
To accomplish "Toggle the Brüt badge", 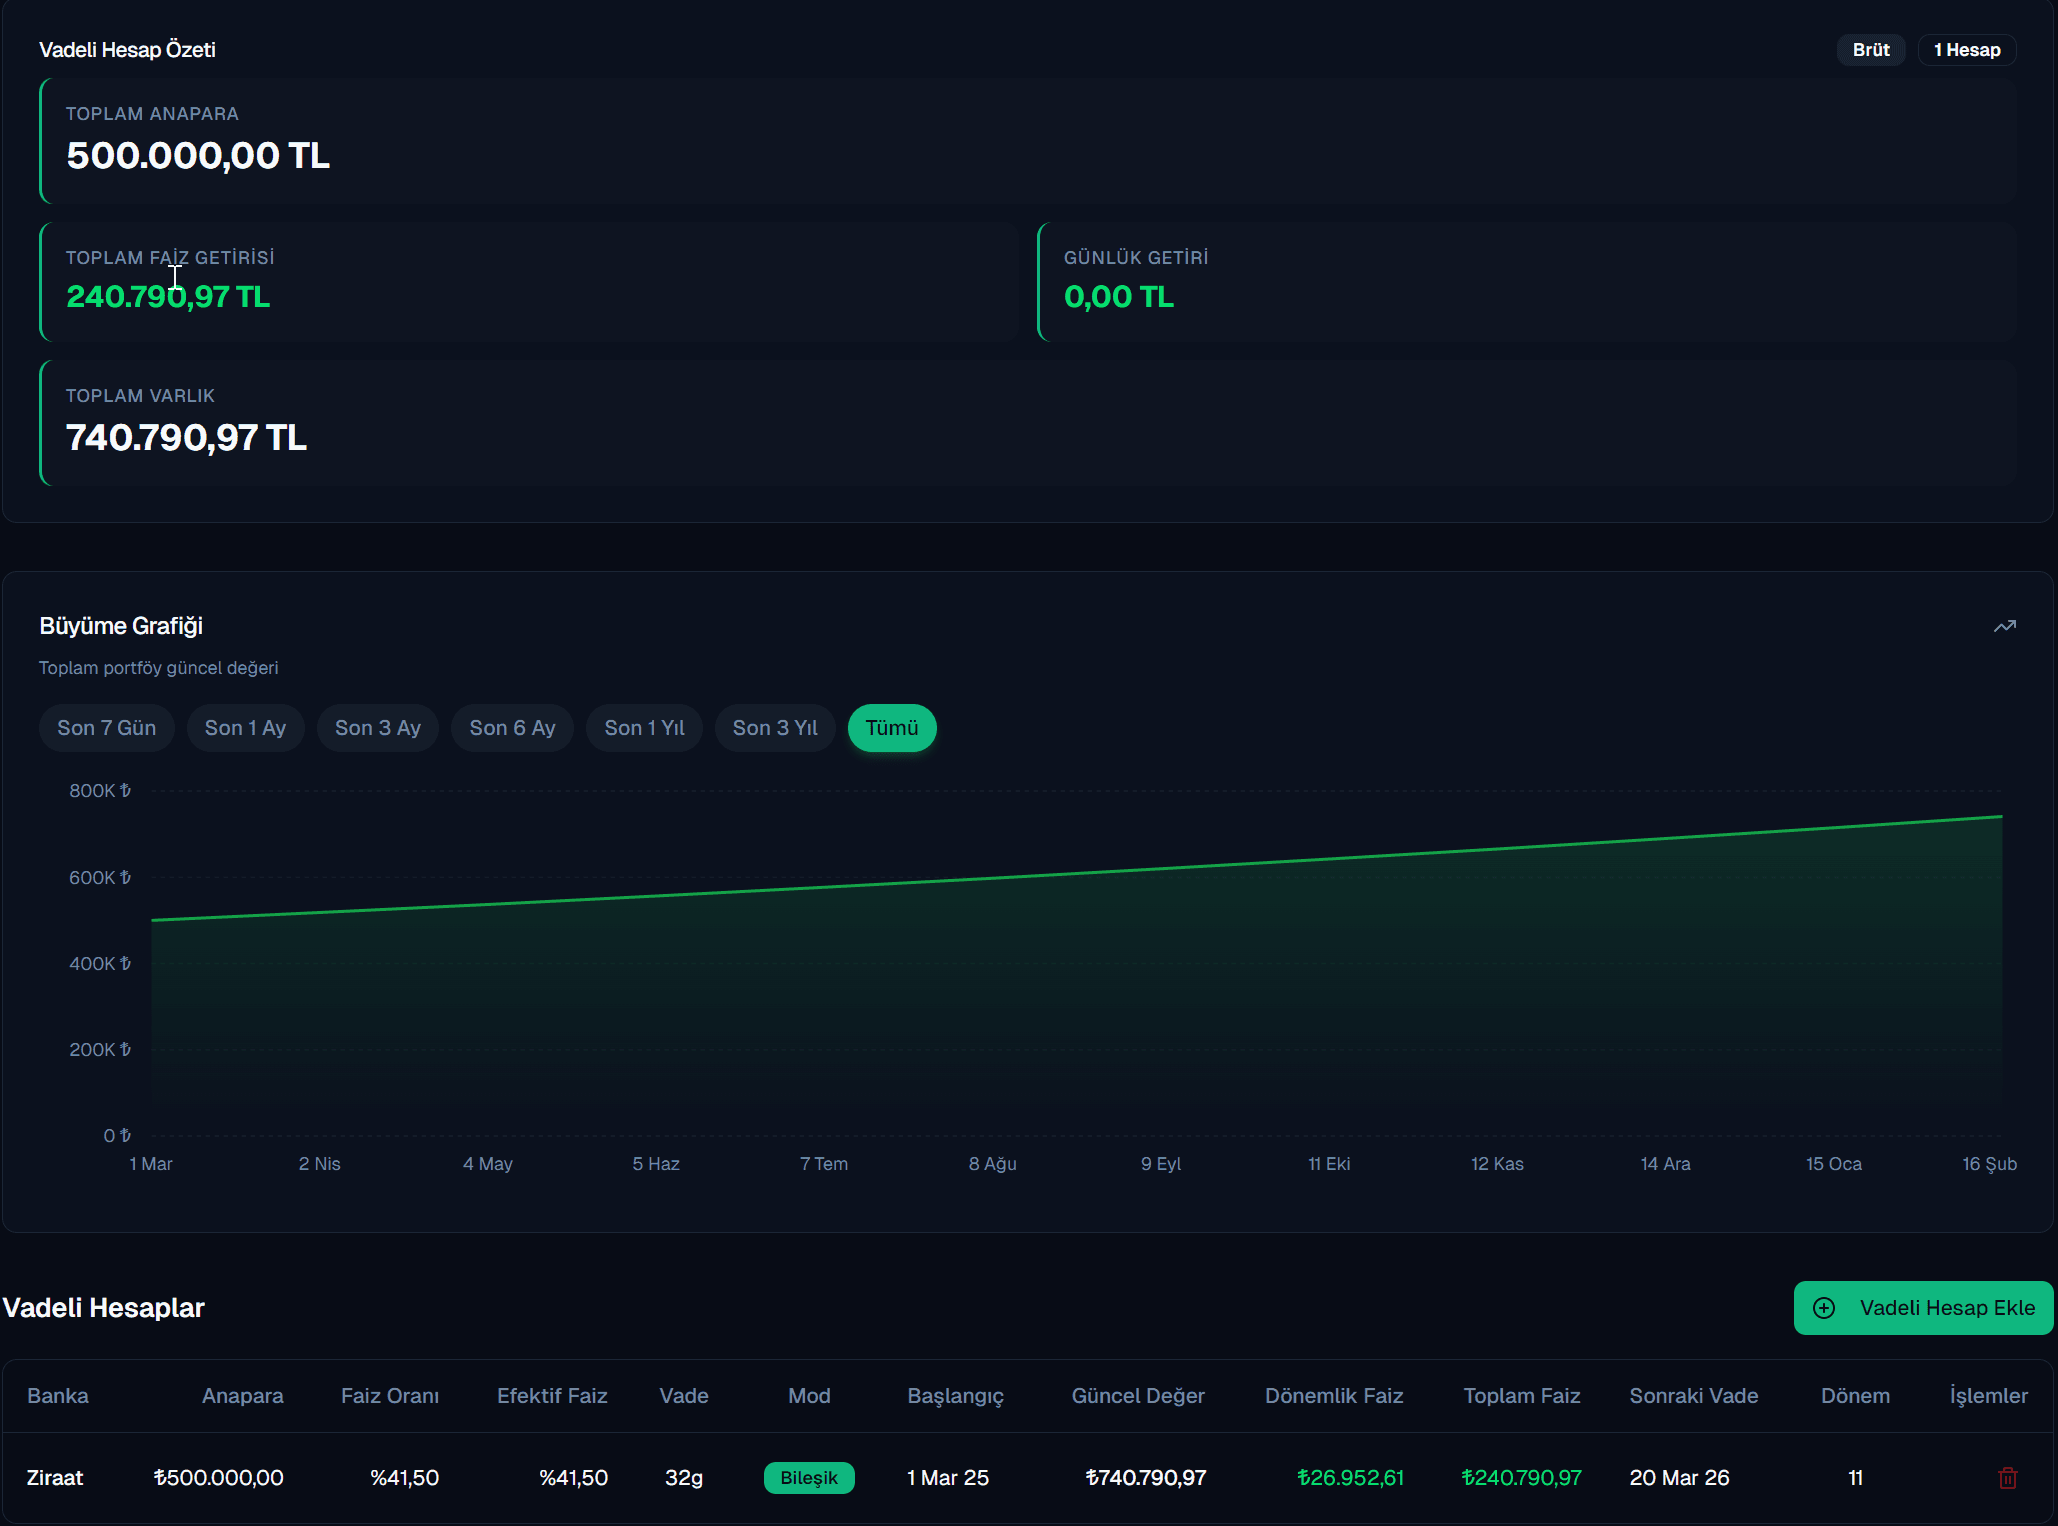I will (1870, 50).
